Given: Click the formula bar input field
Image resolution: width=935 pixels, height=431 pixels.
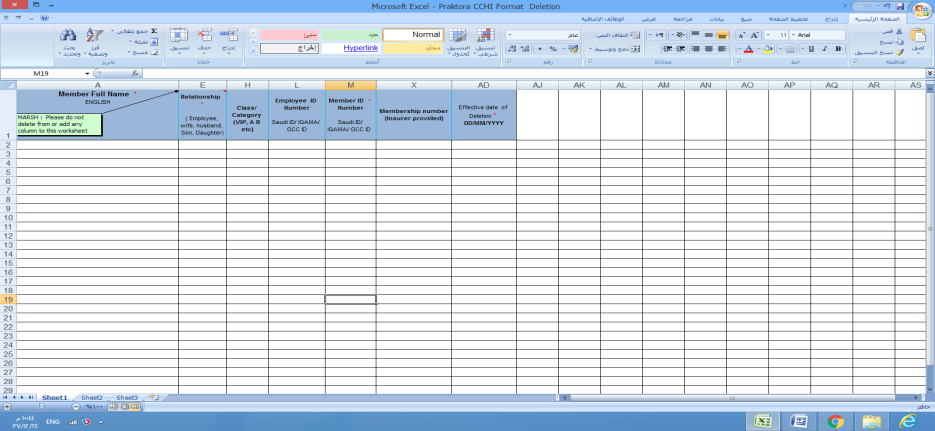Looking at the screenshot, I should point(534,73).
